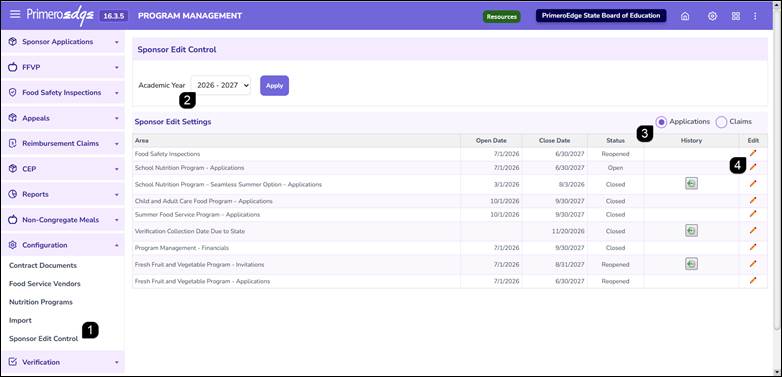Open the settings gear in header
The width and height of the screenshot is (782, 377).
(x=712, y=16)
